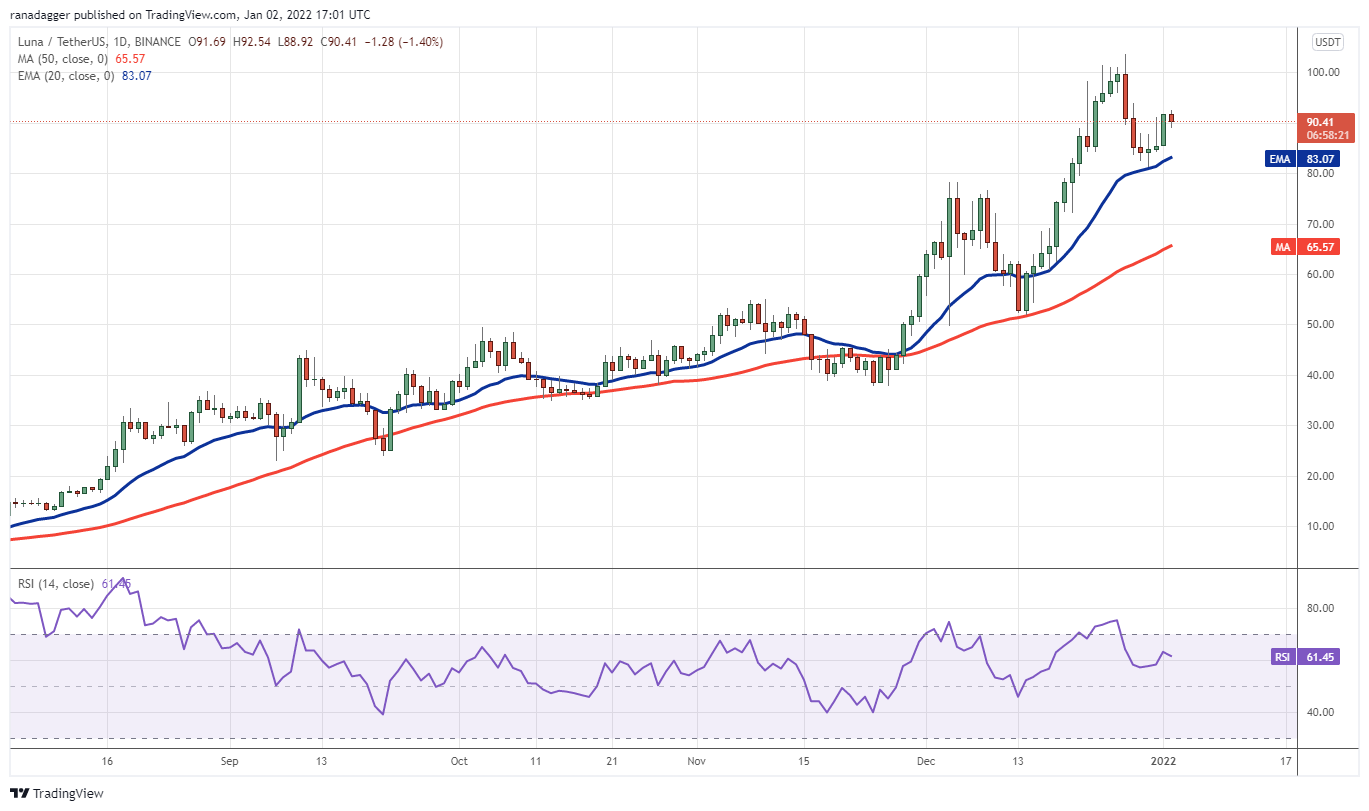Viewport: 1369px width, 811px height.
Task: Open the USDT unit selector on price scale
Action: coord(1330,41)
